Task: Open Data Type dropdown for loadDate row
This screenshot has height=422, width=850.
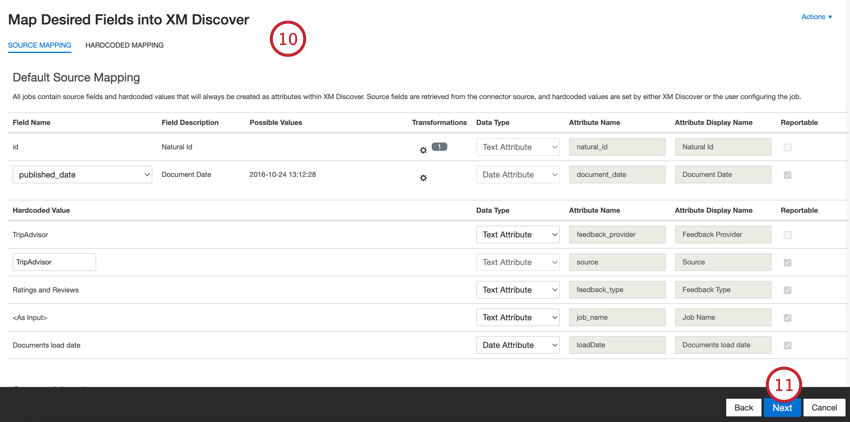Action: 517,345
